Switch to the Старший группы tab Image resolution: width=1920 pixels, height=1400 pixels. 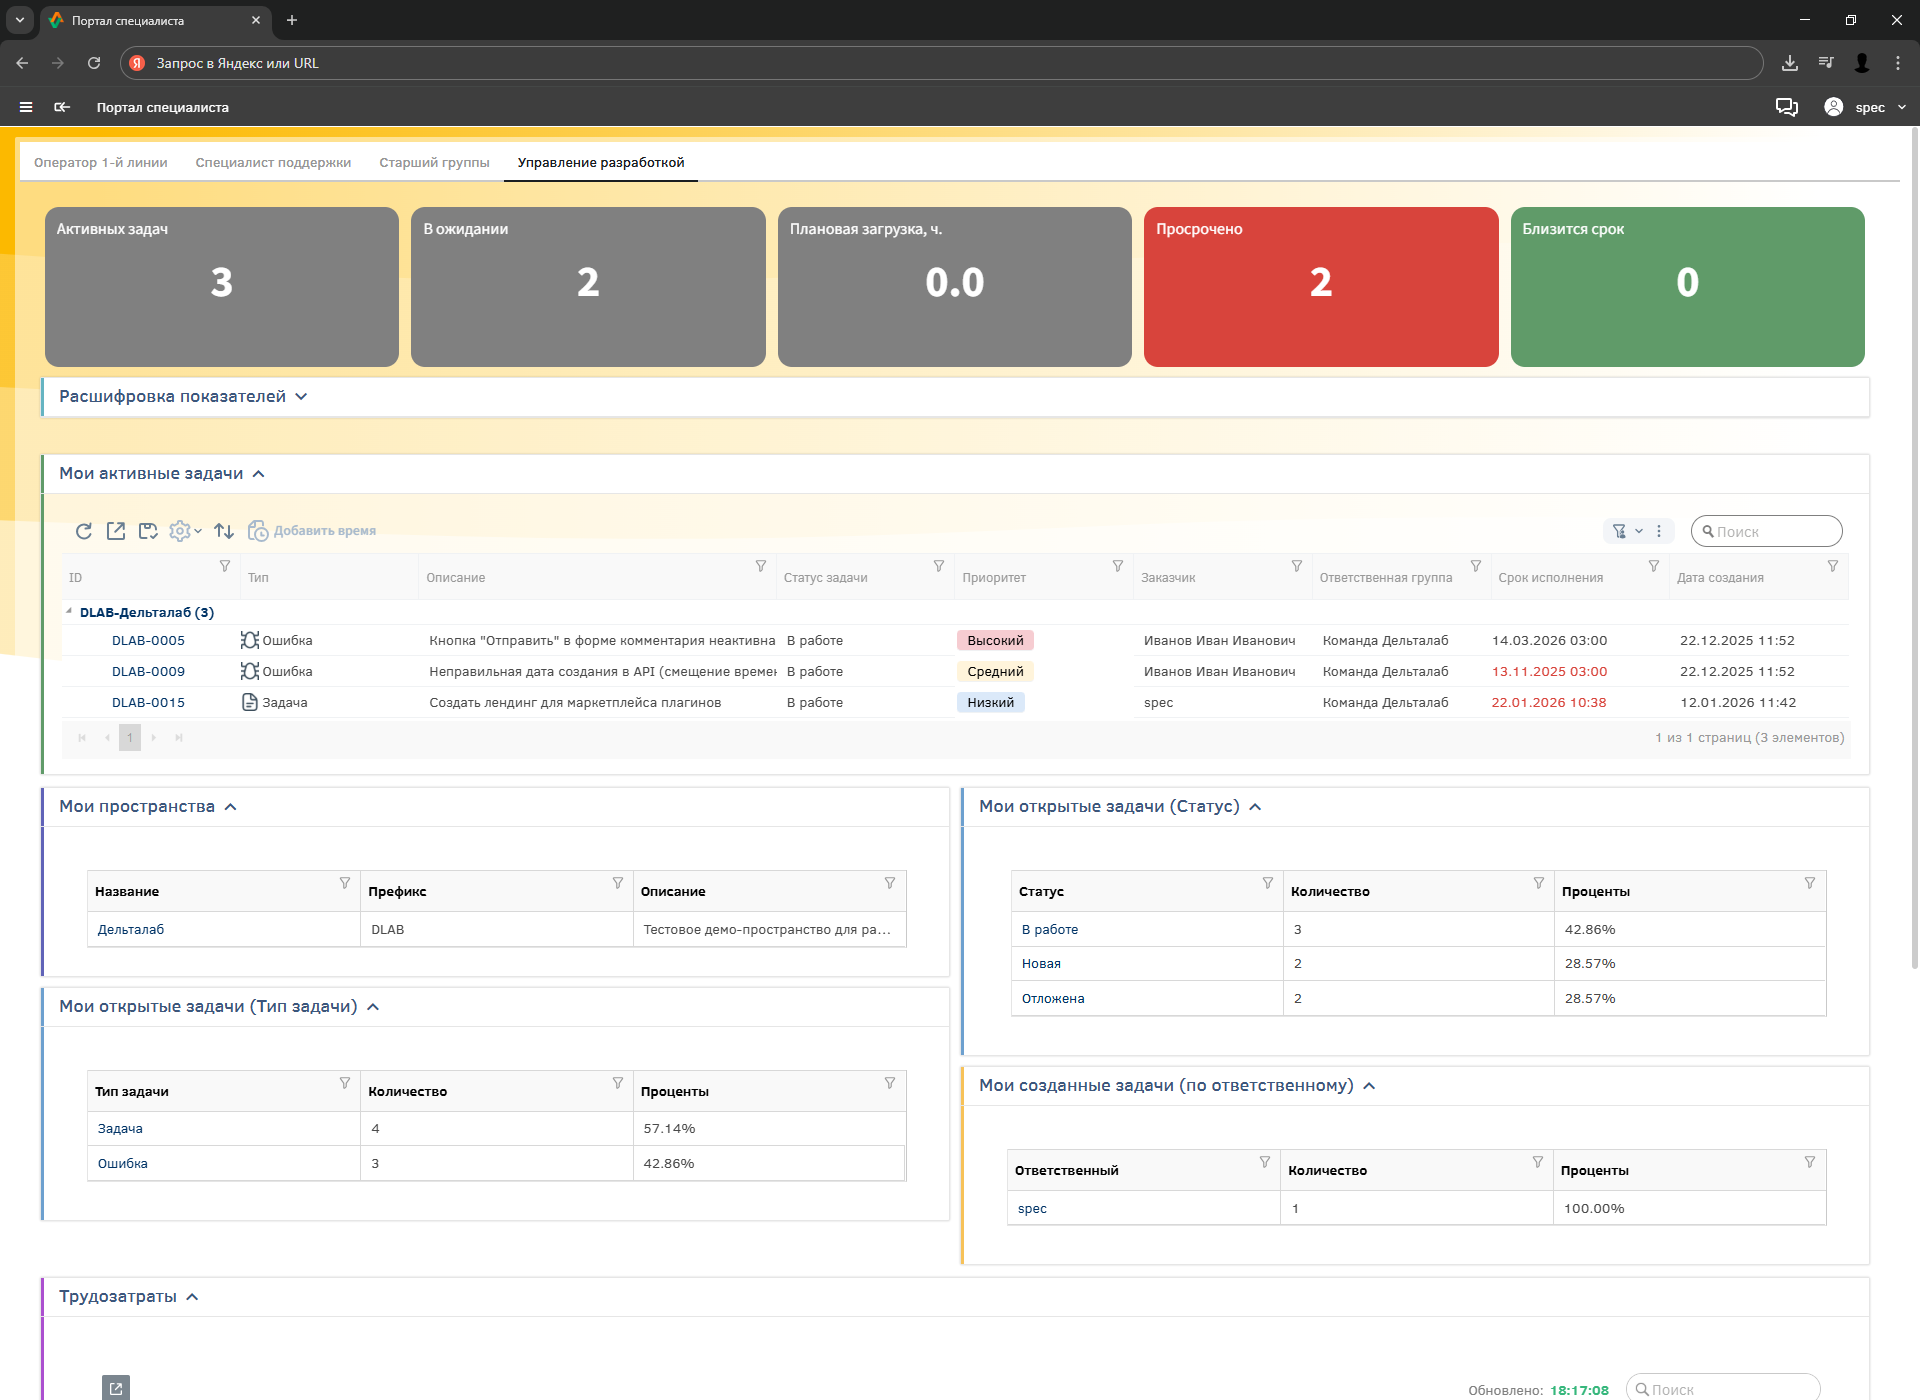click(434, 163)
